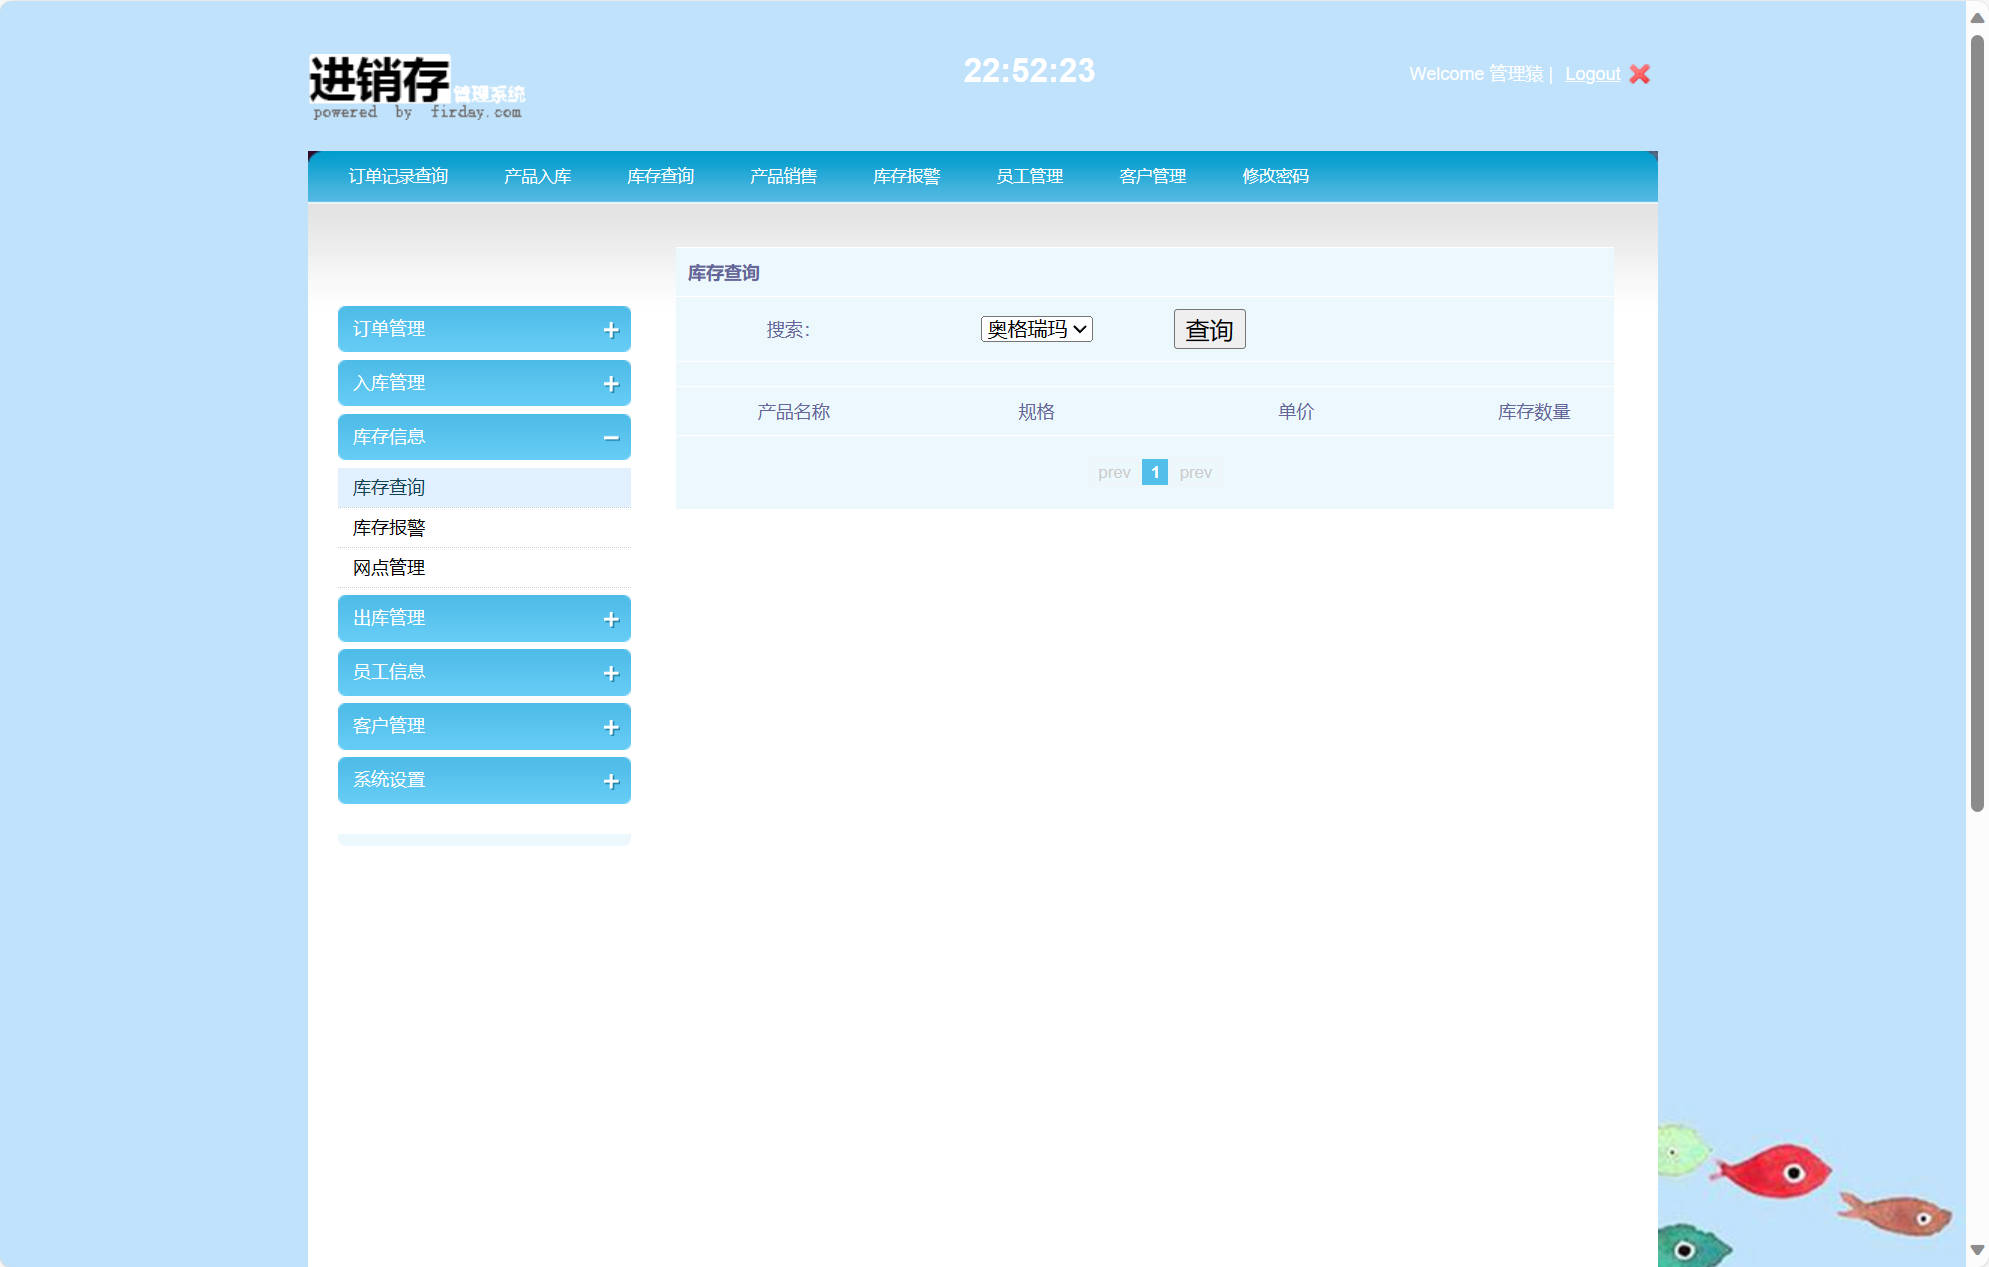Click the red X icon next to Logout
The image size is (1989, 1267).
click(1638, 73)
